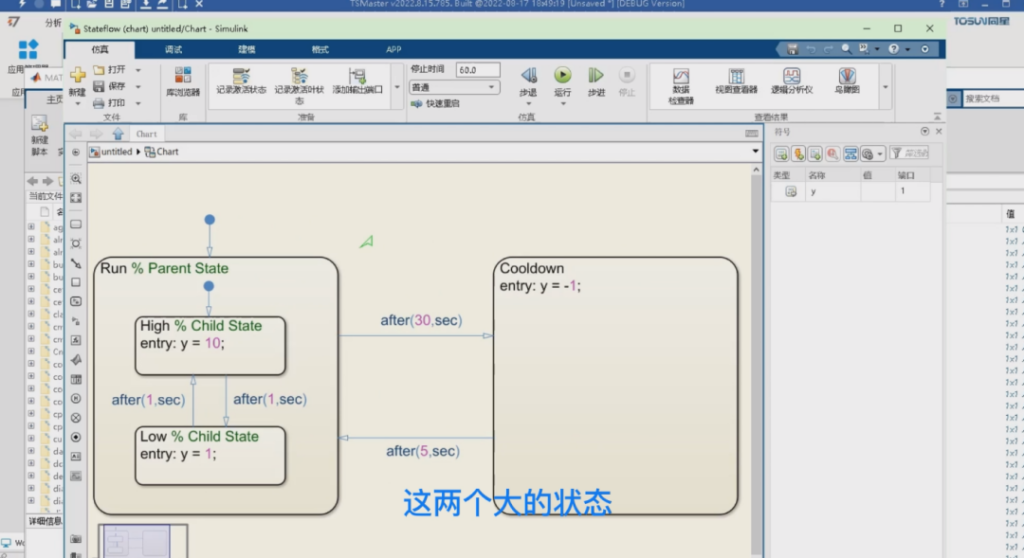The width and height of the screenshot is (1024, 558).
Task: Click the 步退 step back icon
Action: point(528,76)
